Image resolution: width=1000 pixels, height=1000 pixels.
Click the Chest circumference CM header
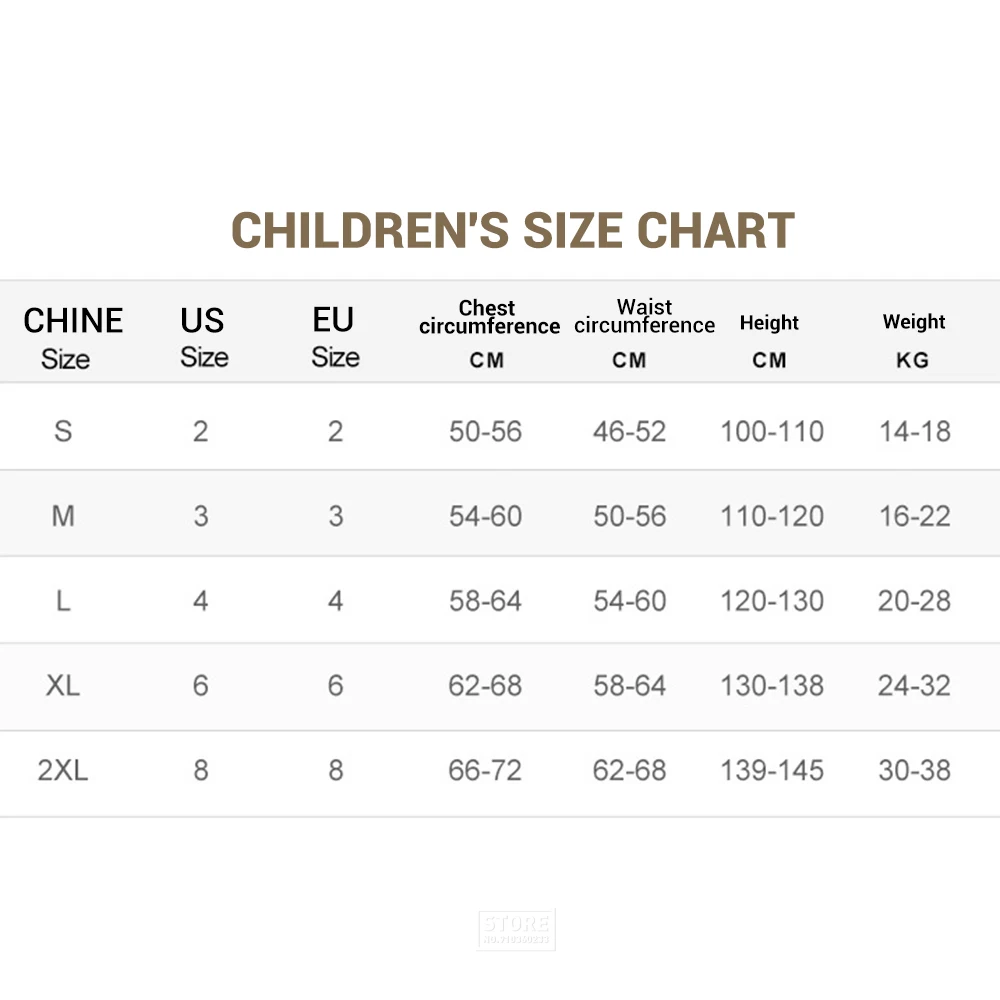[488, 333]
